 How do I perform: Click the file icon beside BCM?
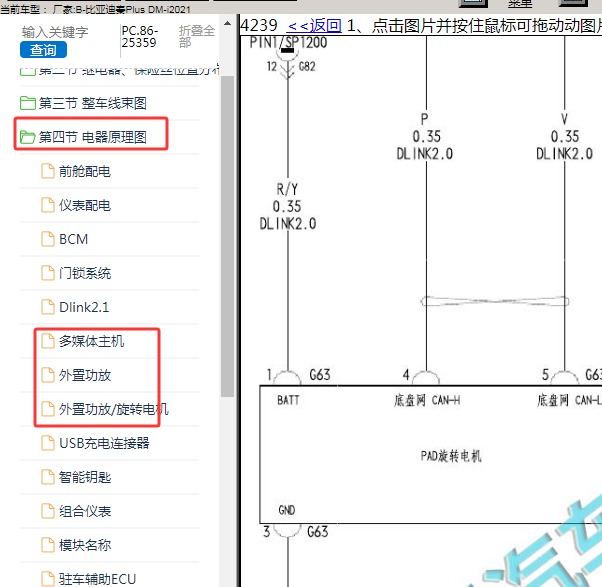pos(48,239)
